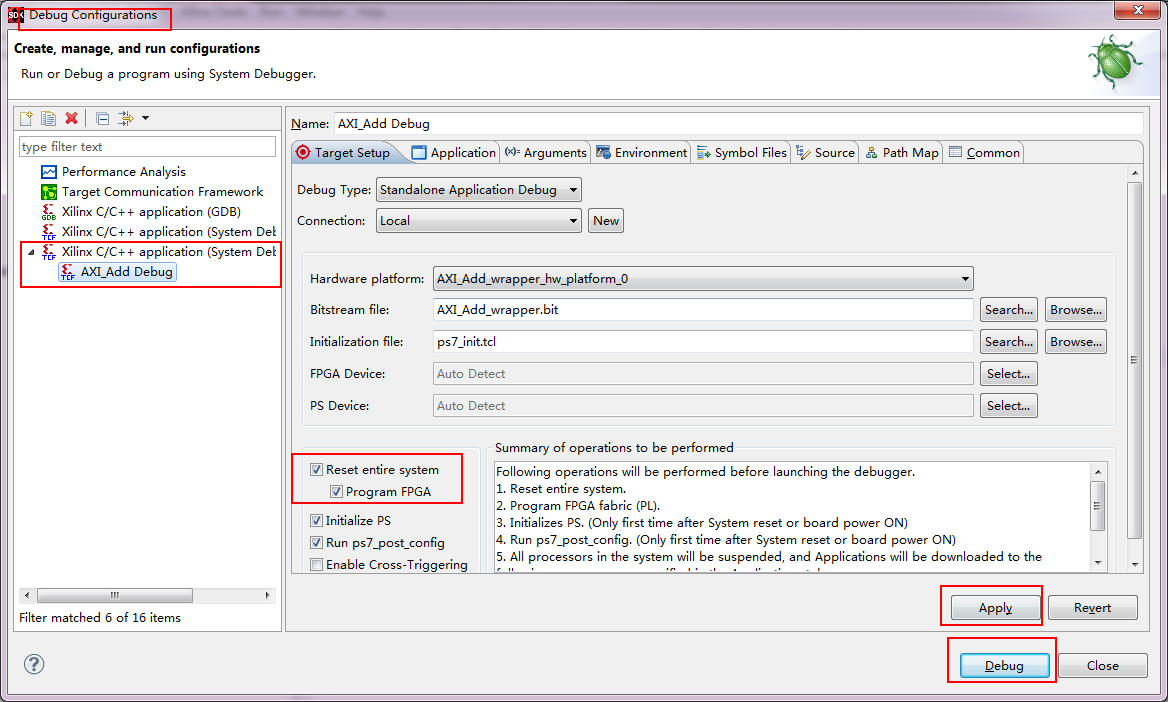This screenshot has width=1168, height=702.
Task: Click Search button for Bitstream file
Action: [1009, 310]
